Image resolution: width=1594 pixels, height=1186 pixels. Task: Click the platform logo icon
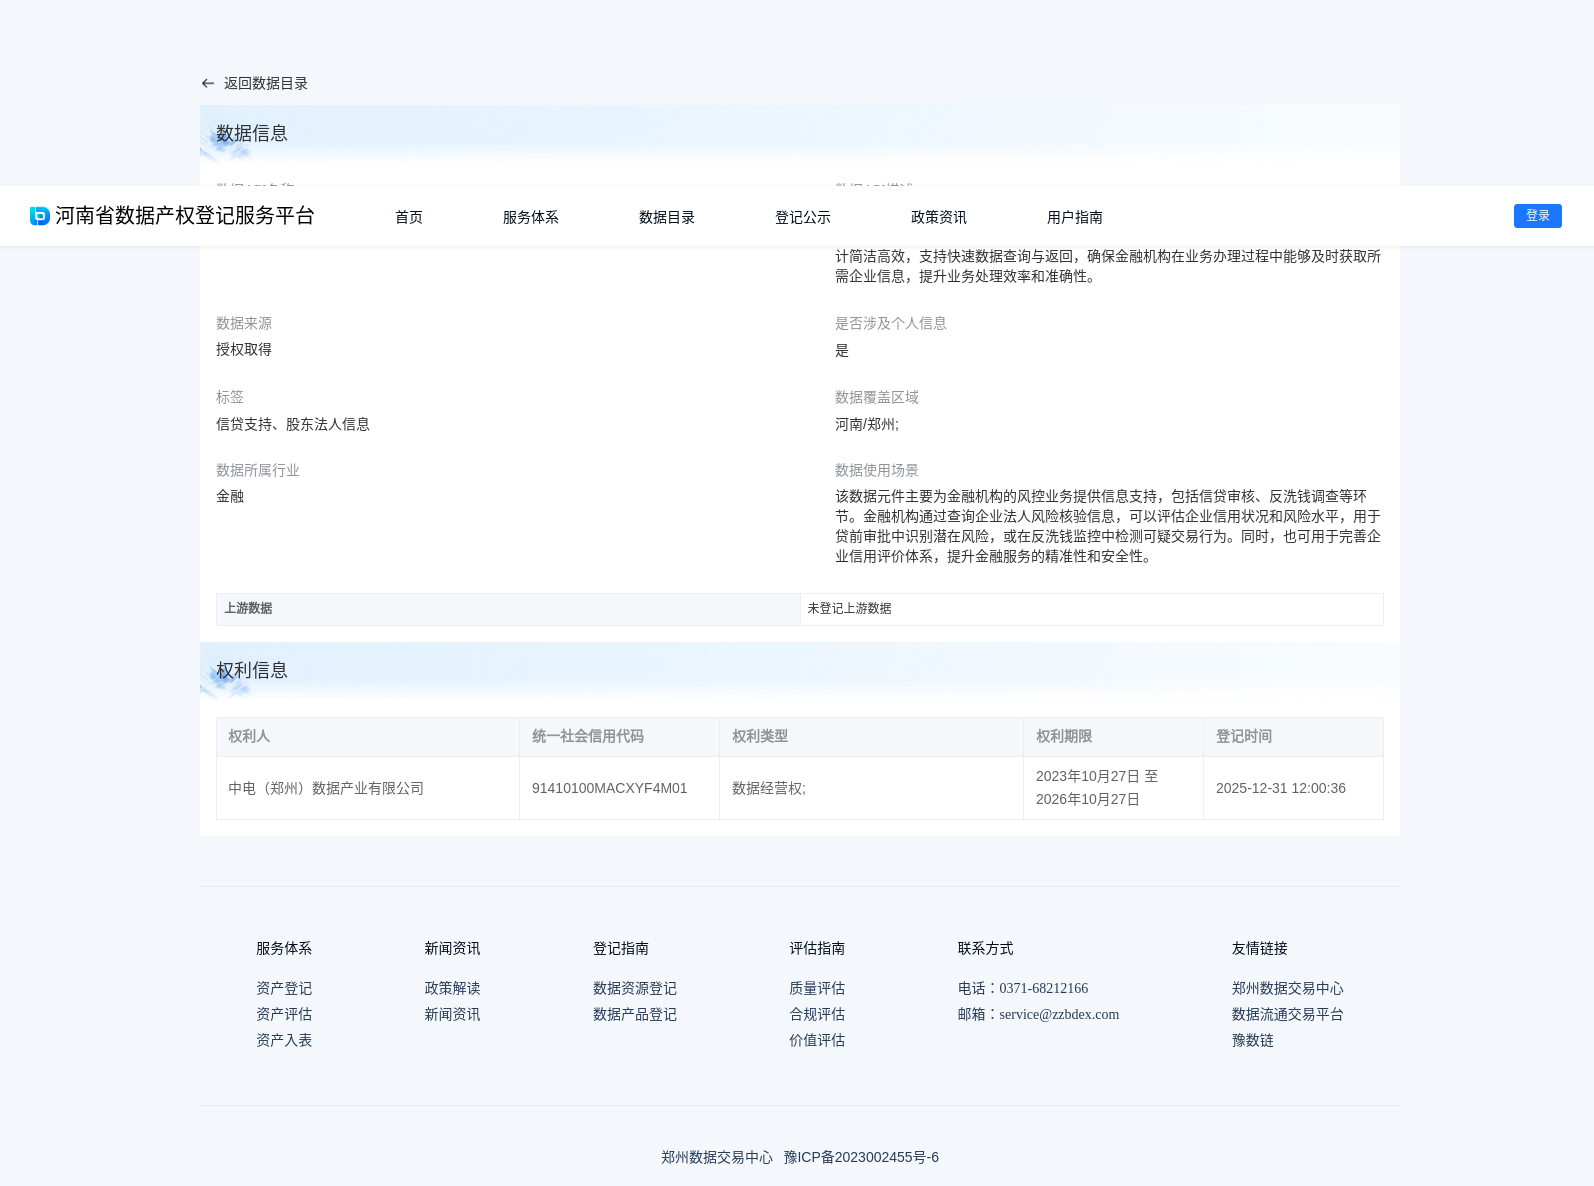[40, 216]
